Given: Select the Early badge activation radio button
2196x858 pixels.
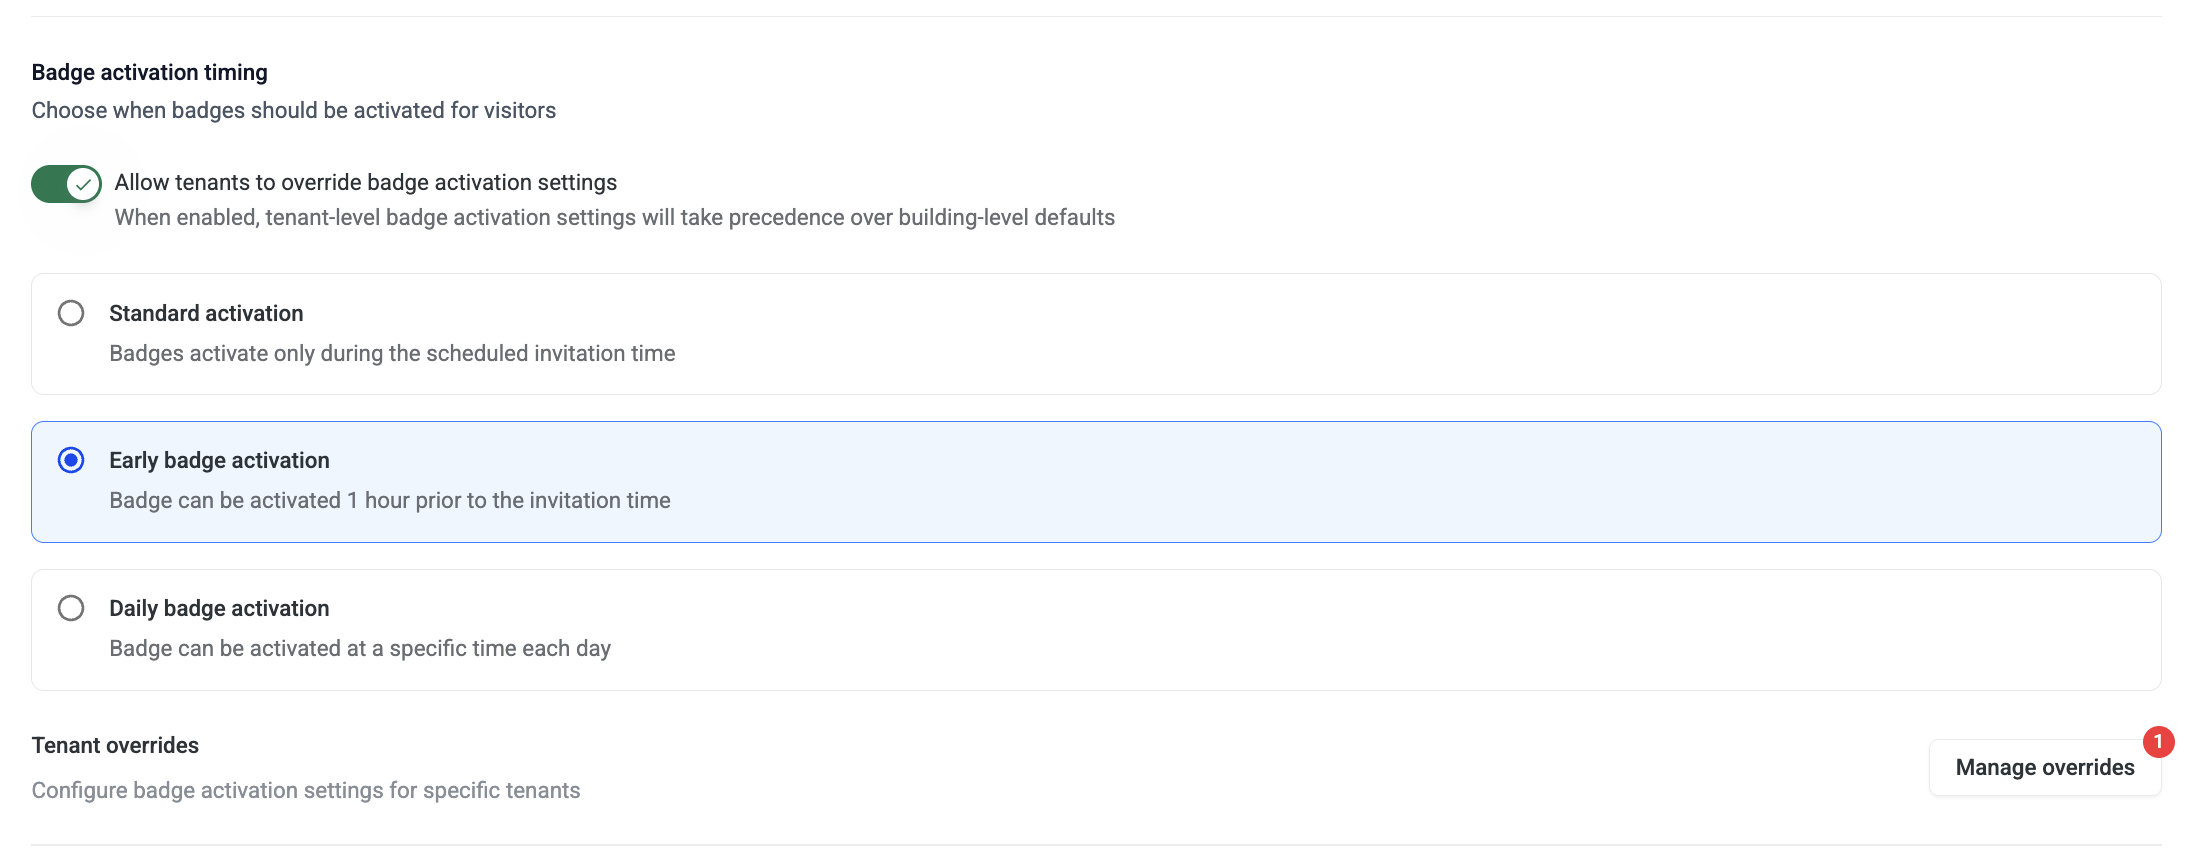Looking at the screenshot, I should point(71,460).
